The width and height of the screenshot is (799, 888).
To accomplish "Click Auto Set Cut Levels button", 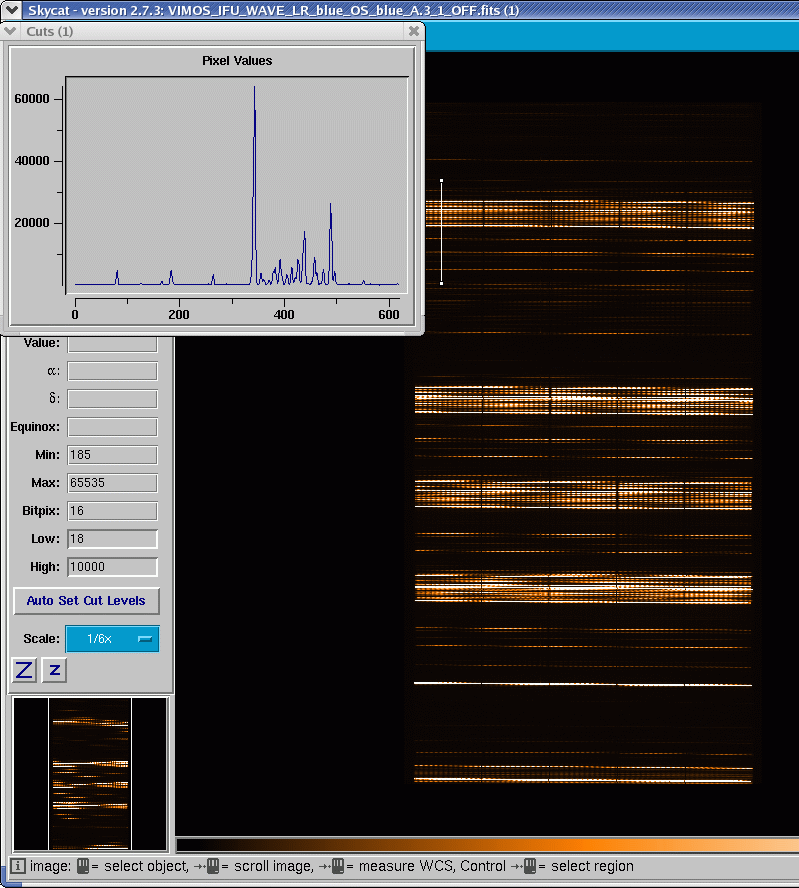I will point(86,600).
